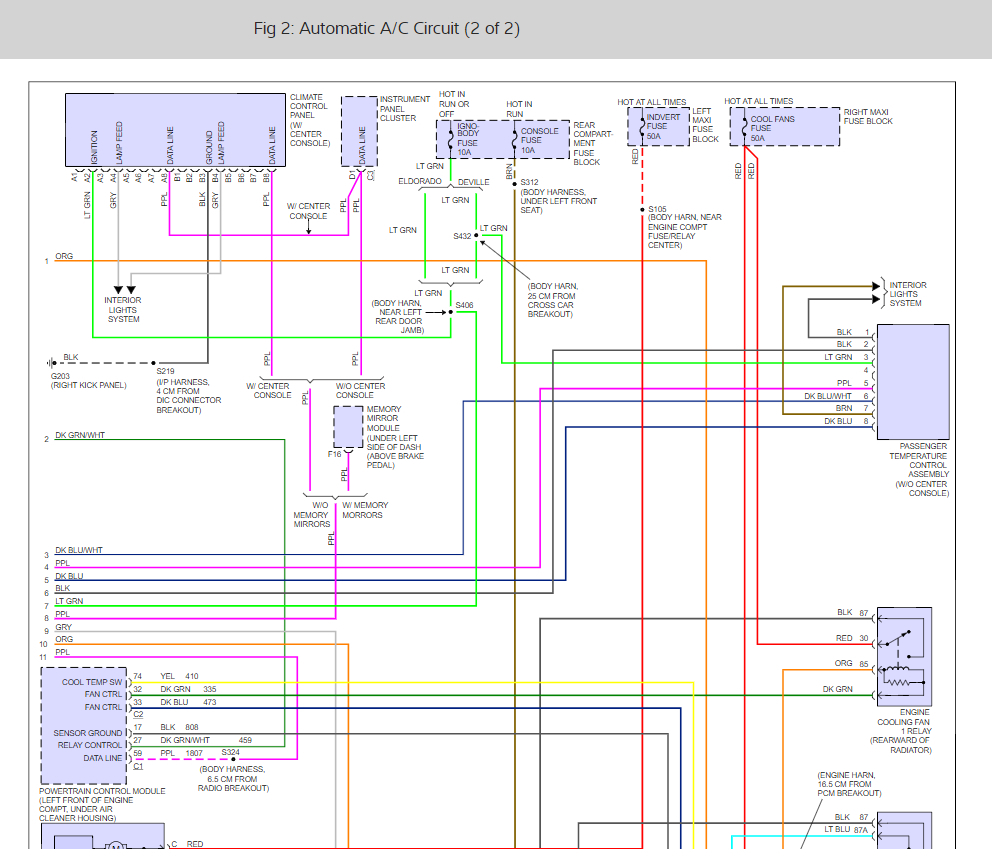Click the F16 pin label on mirror module
Viewport: 992px width, 859px height.
[x=334, y=454]
